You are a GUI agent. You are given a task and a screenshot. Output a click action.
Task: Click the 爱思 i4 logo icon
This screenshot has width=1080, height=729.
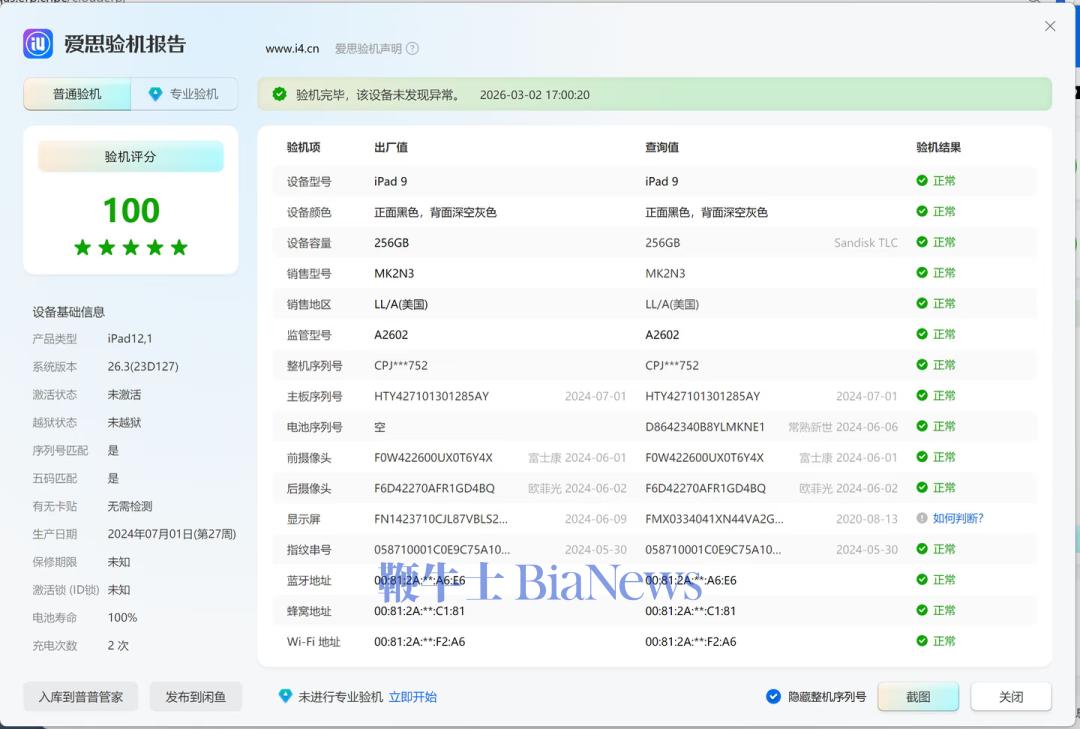point(38,44)
